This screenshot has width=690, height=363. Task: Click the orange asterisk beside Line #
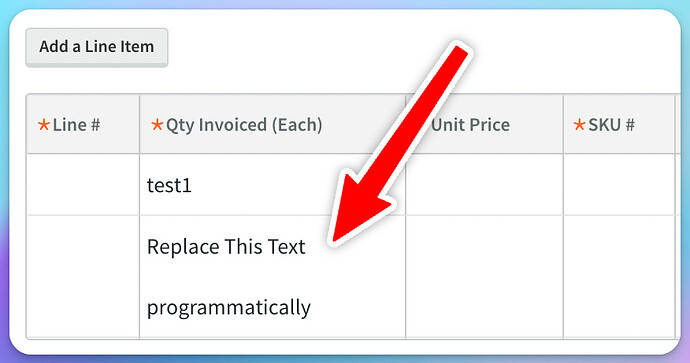click(44, 125)
